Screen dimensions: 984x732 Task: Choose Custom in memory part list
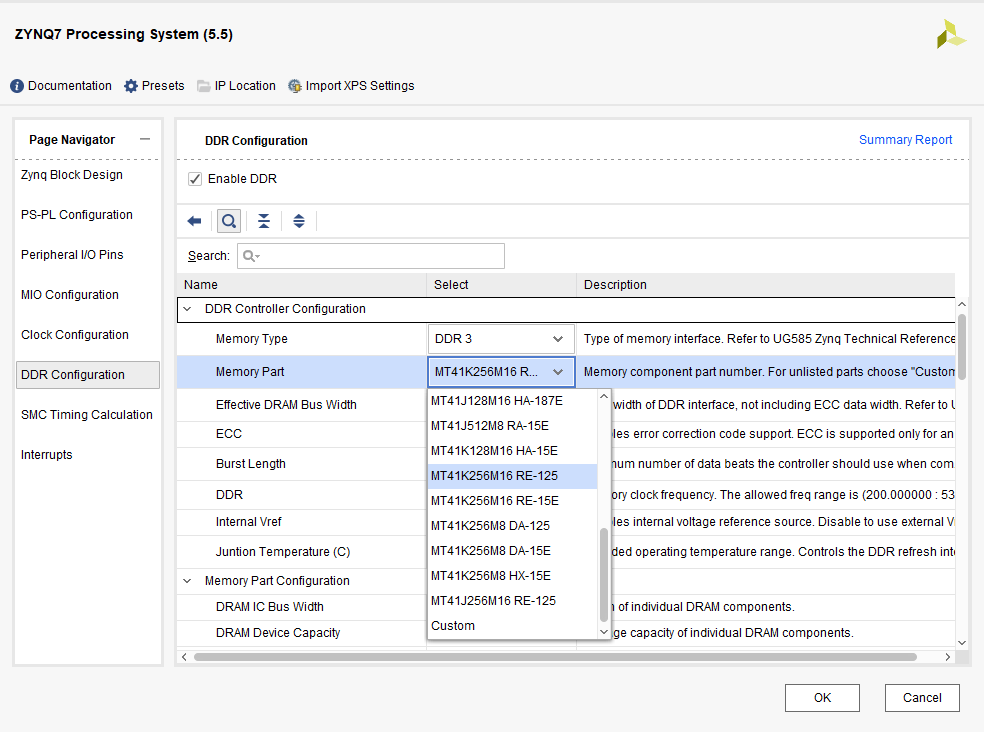[x=513, y=626]
